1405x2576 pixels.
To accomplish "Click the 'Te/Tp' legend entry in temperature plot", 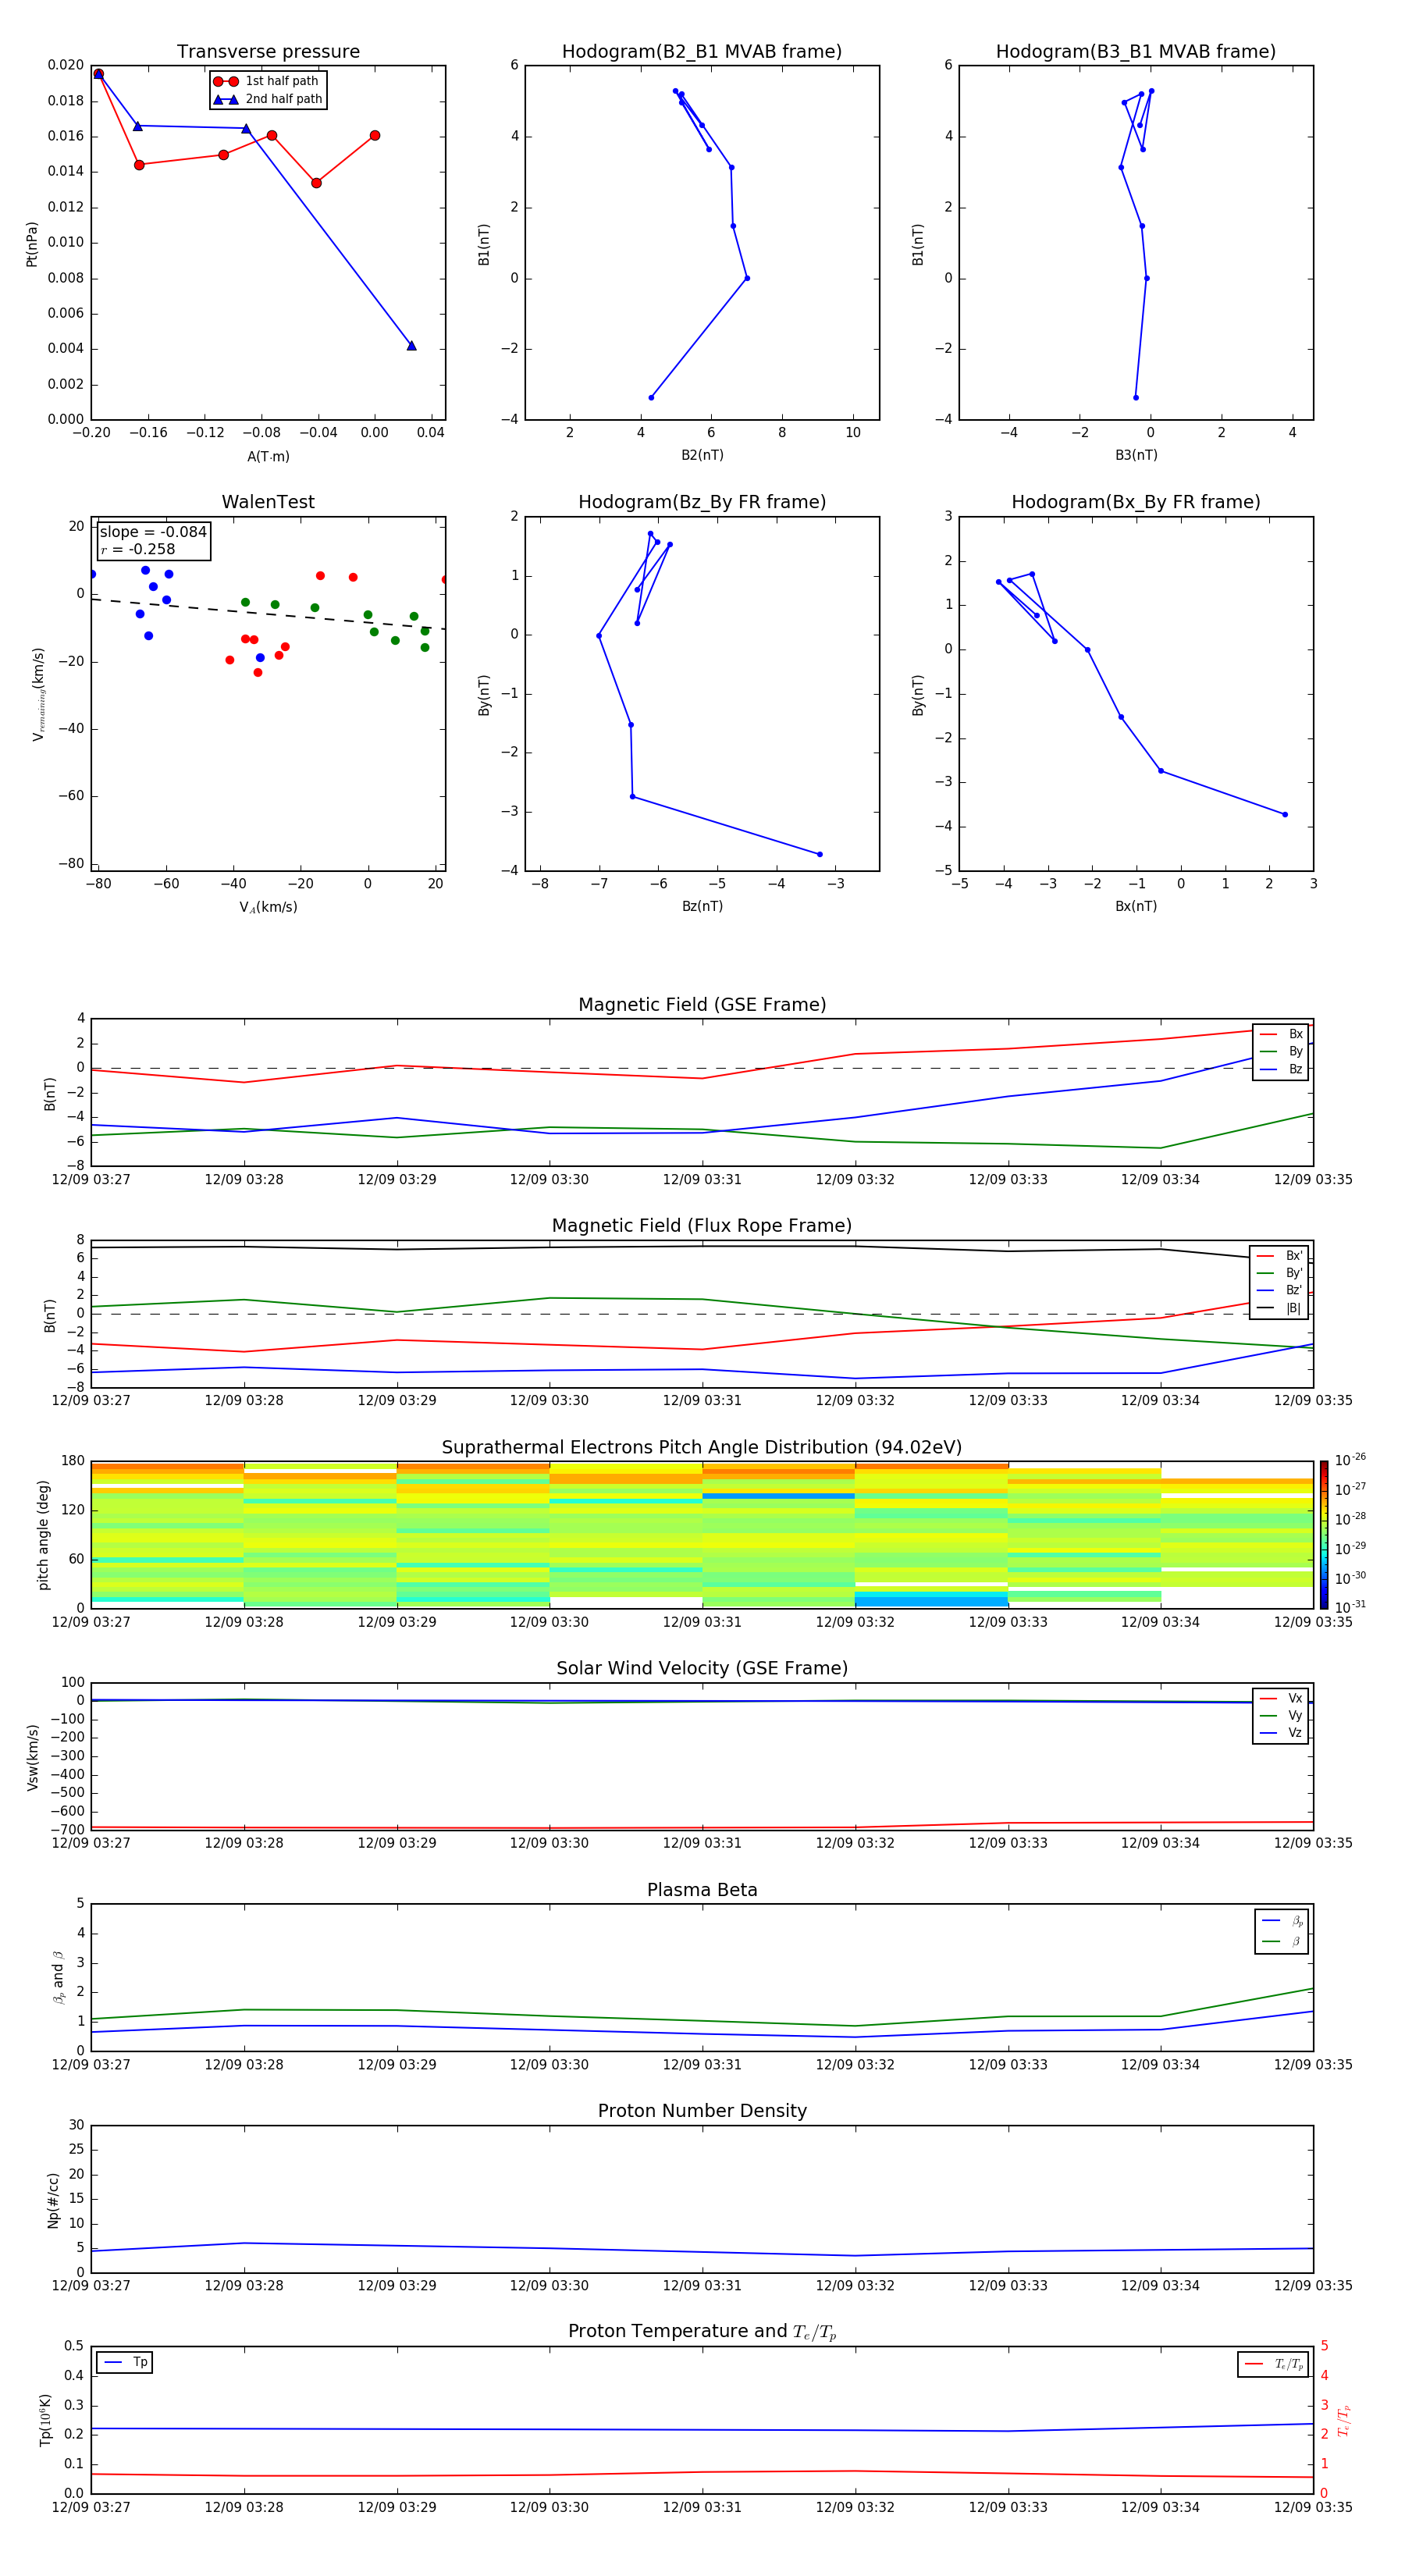I will coord(1273,2365).
